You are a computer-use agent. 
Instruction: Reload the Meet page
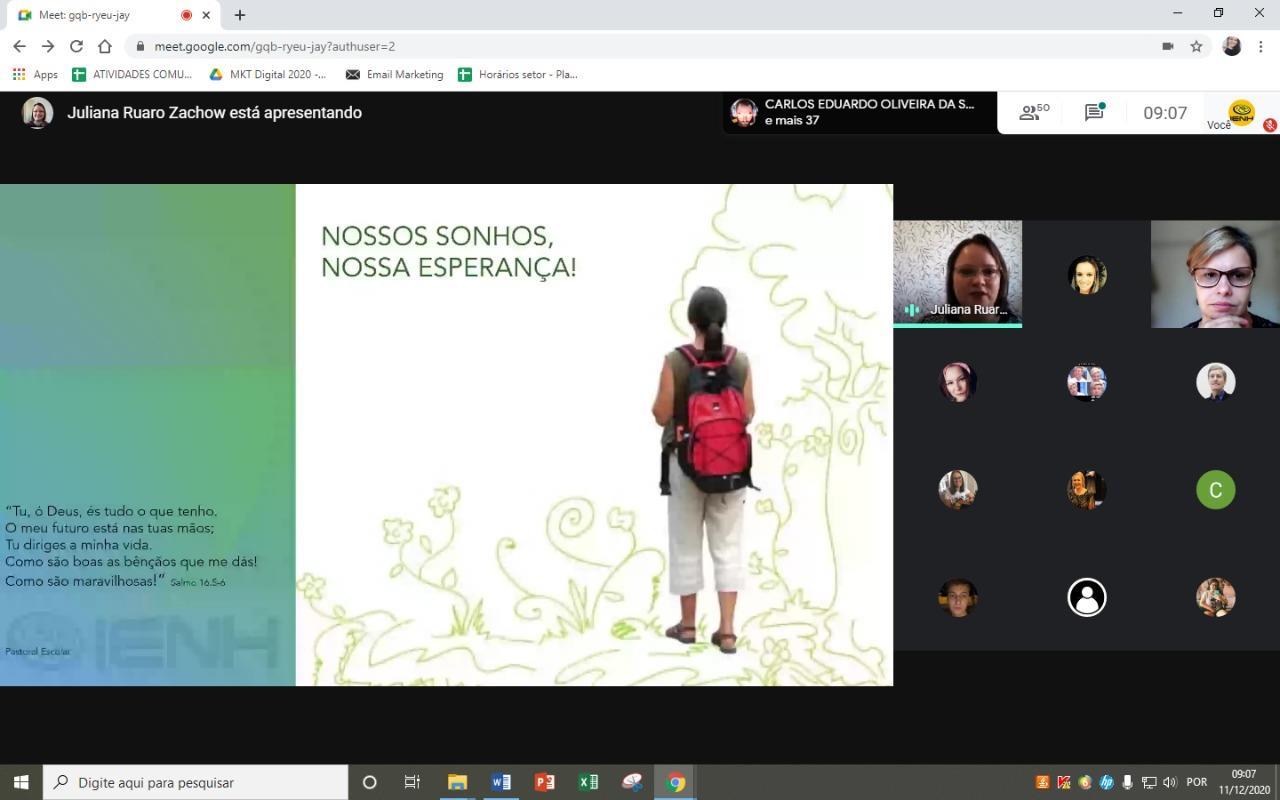click(76, 46)
